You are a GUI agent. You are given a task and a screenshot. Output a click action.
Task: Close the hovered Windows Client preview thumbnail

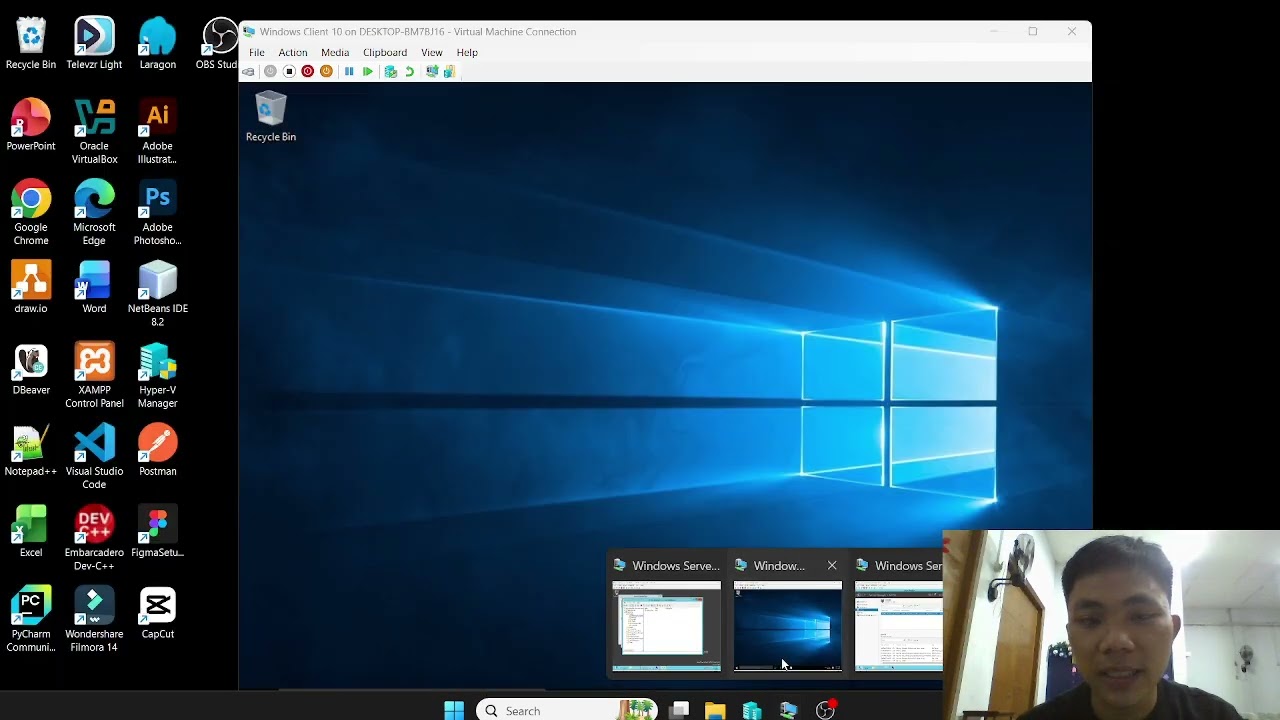[832, 566]
